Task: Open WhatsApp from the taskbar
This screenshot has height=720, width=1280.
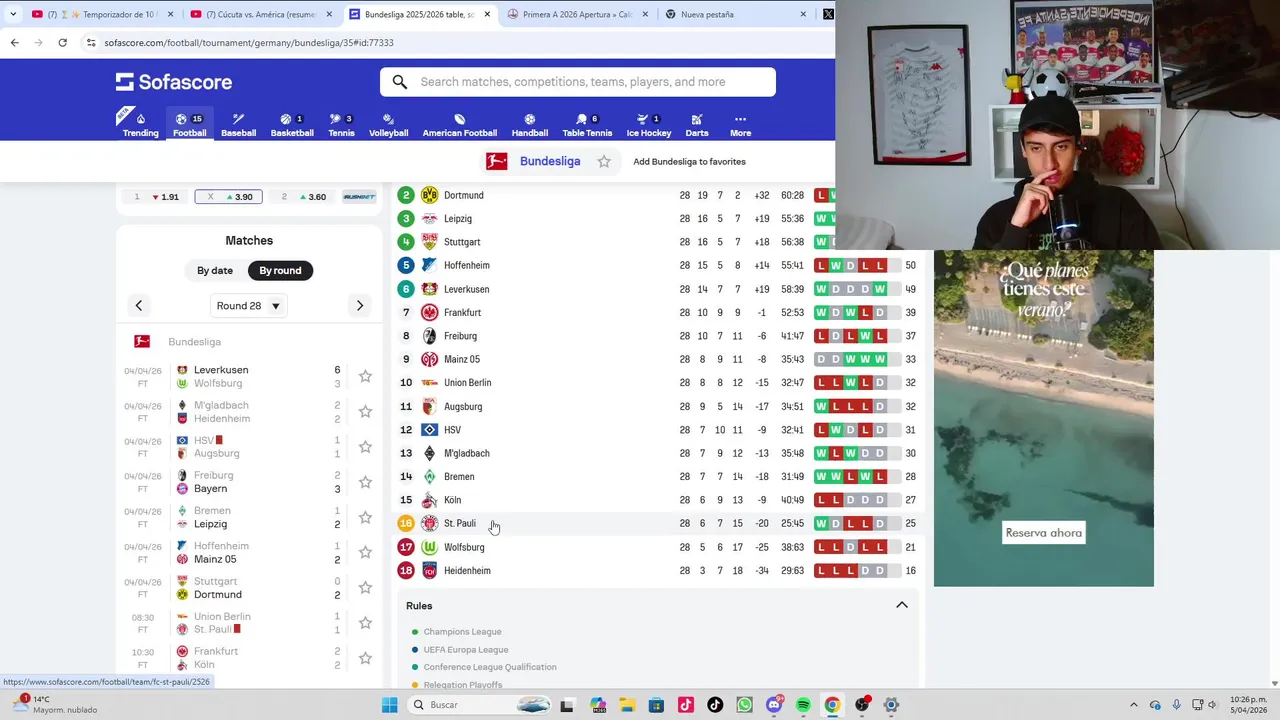Action: coord(744,705)
